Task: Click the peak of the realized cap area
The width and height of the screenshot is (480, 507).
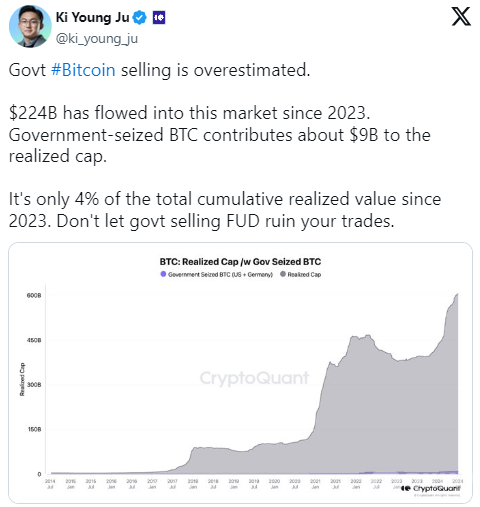Action: coord(458,294)
